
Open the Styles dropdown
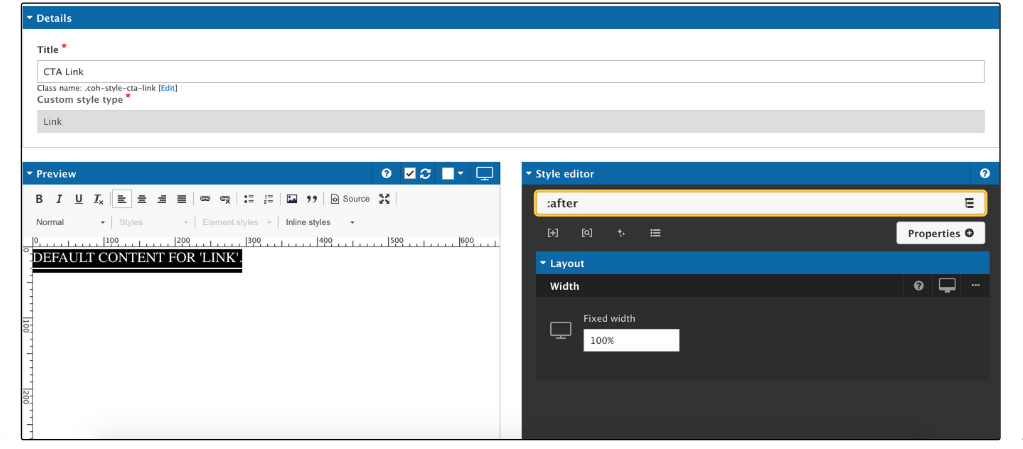coord(155,223)
